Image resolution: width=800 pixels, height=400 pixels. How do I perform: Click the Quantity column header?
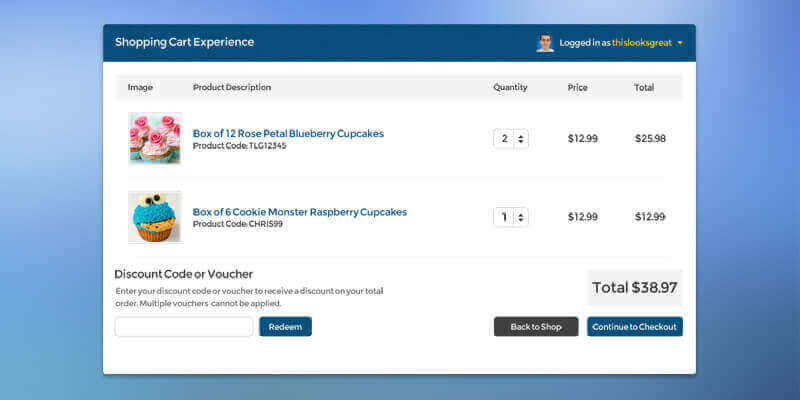pyautogui.click(x=510, y=87)
